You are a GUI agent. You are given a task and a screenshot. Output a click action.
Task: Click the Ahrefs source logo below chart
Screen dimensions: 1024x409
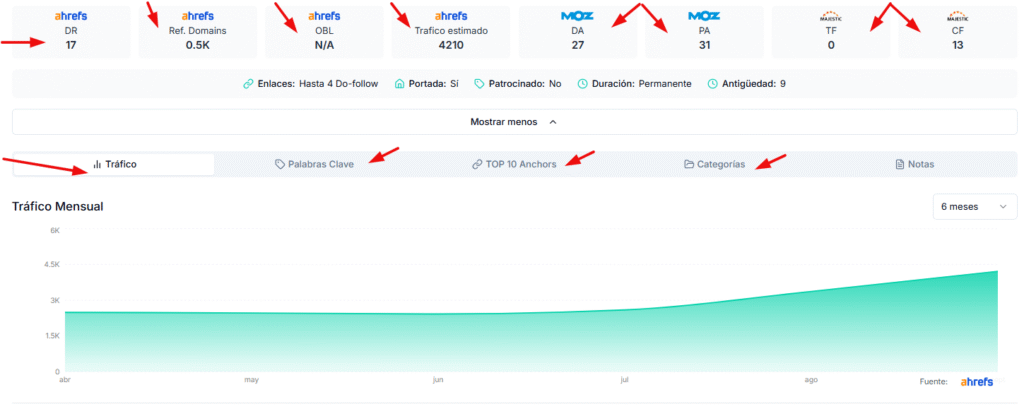(977, 382)
